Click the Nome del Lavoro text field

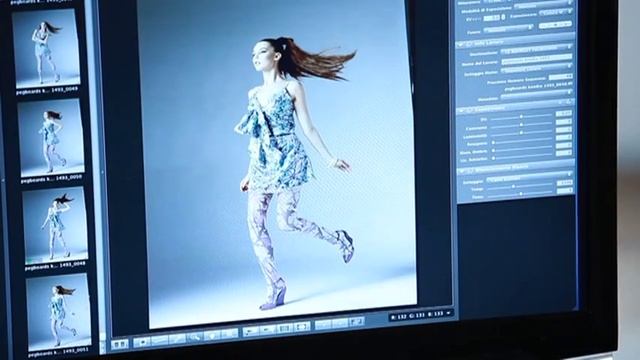pyautogui.click(x=536, y=60)
